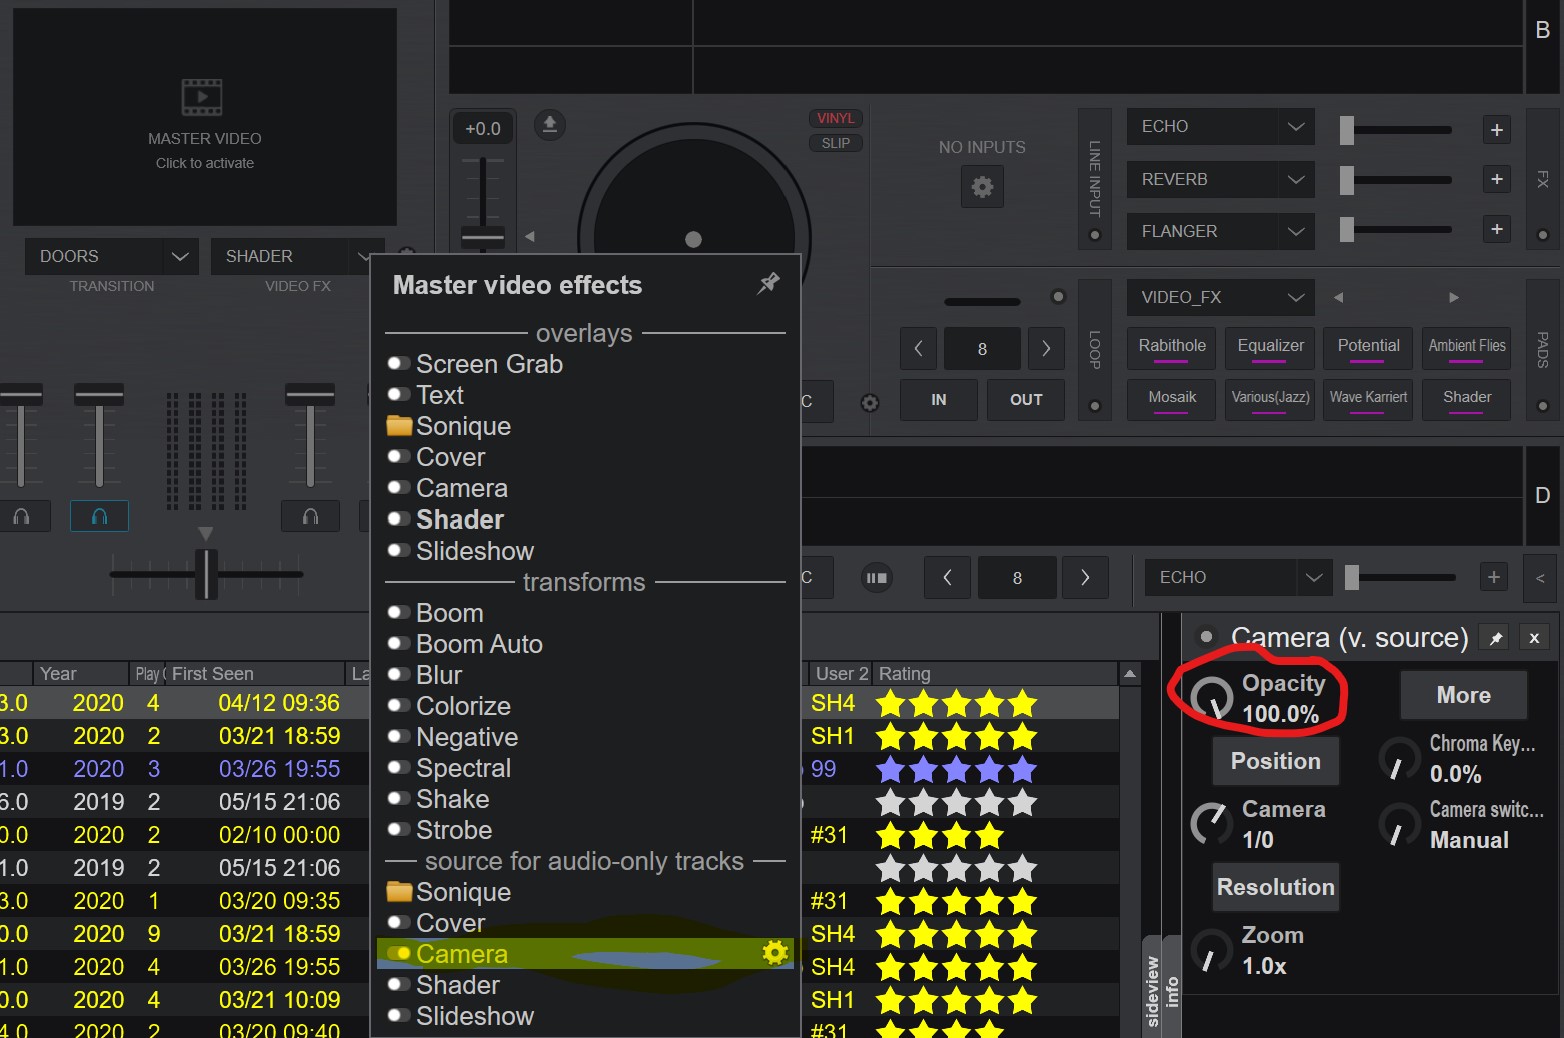Pin the Master video effects popup
The width and height of the screenshot is (1564, 1038).
[767, 284]
